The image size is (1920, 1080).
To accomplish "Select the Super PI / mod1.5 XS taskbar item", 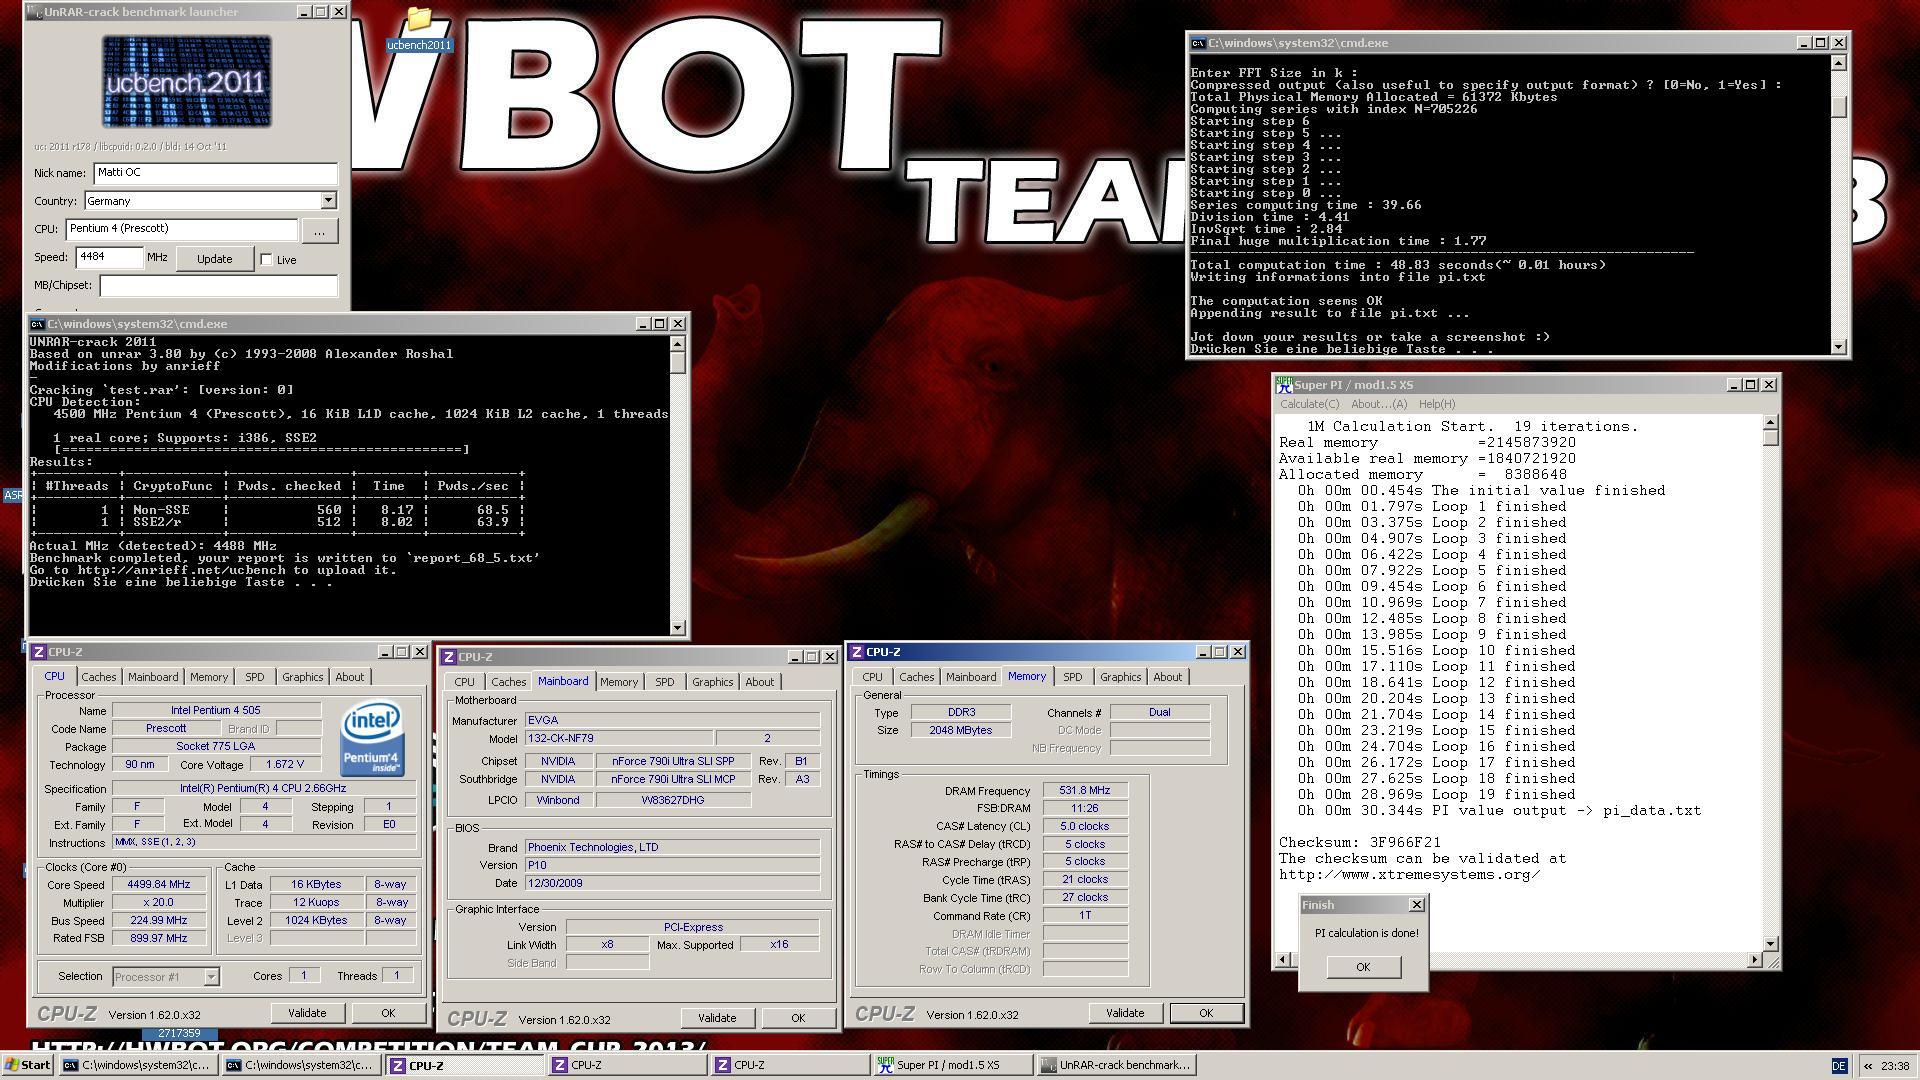I will coord(952,1065).
